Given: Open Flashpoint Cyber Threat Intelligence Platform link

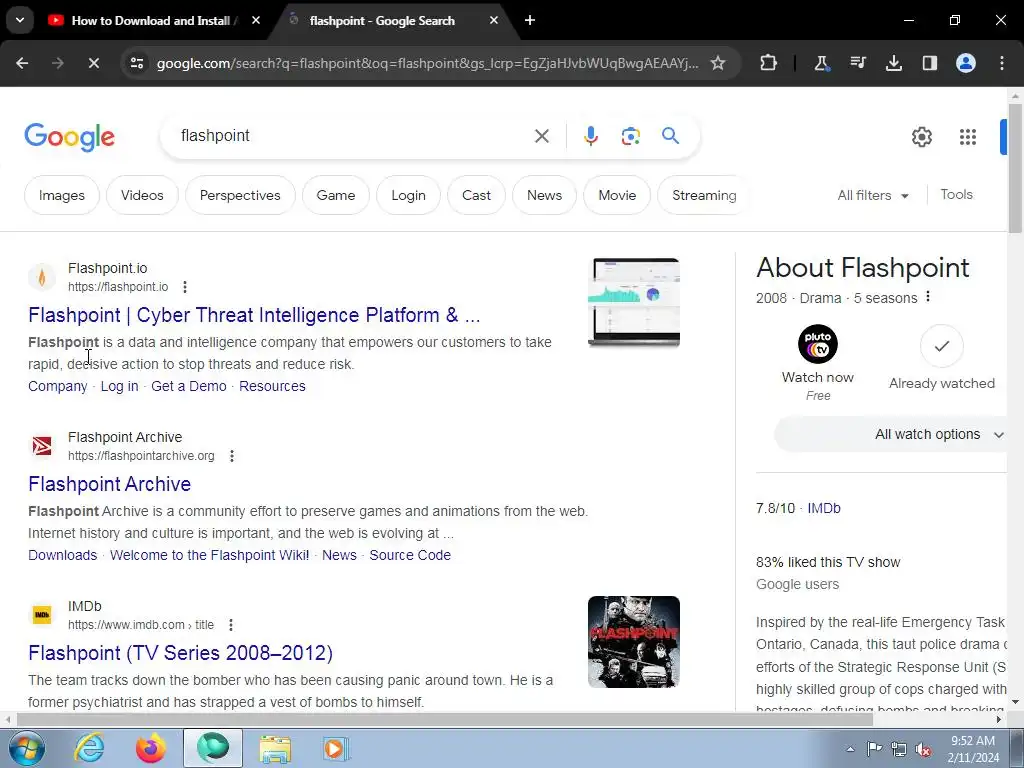Looking at the screenshot, I should click(254, 315).
